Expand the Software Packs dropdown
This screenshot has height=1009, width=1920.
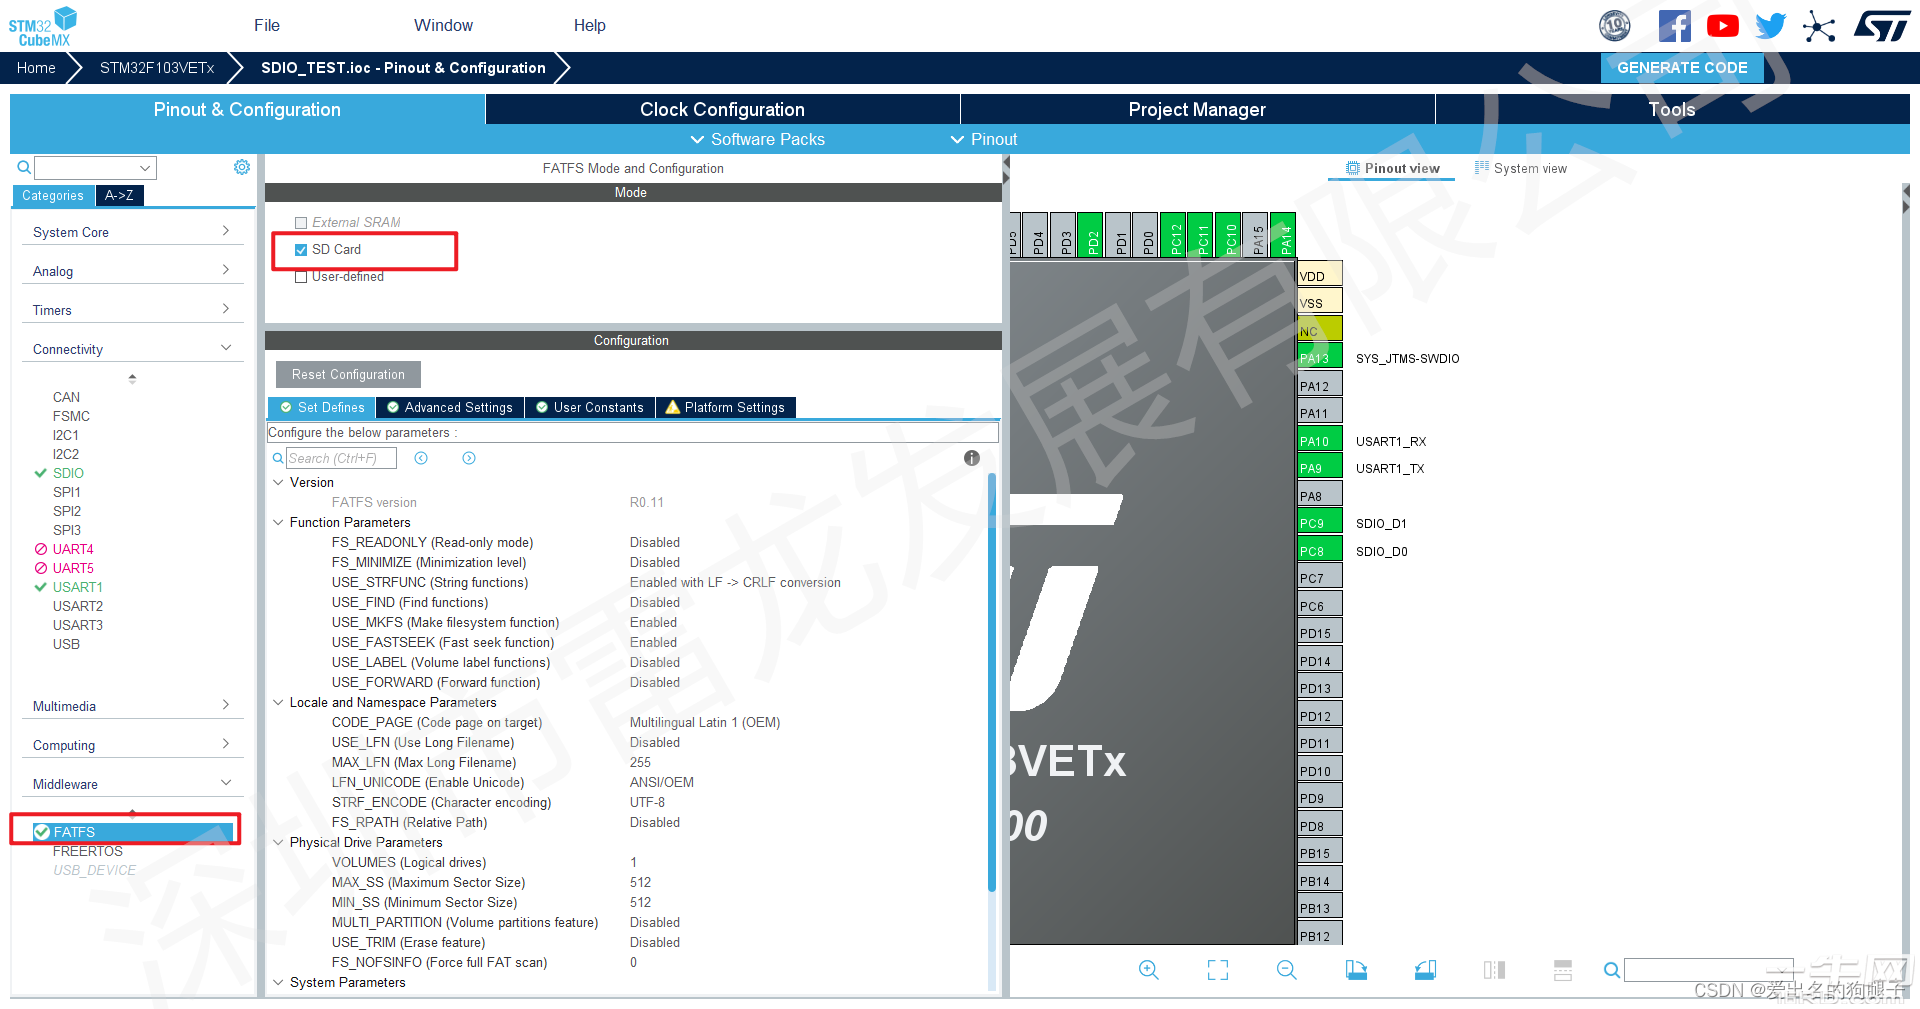[758, 139]
